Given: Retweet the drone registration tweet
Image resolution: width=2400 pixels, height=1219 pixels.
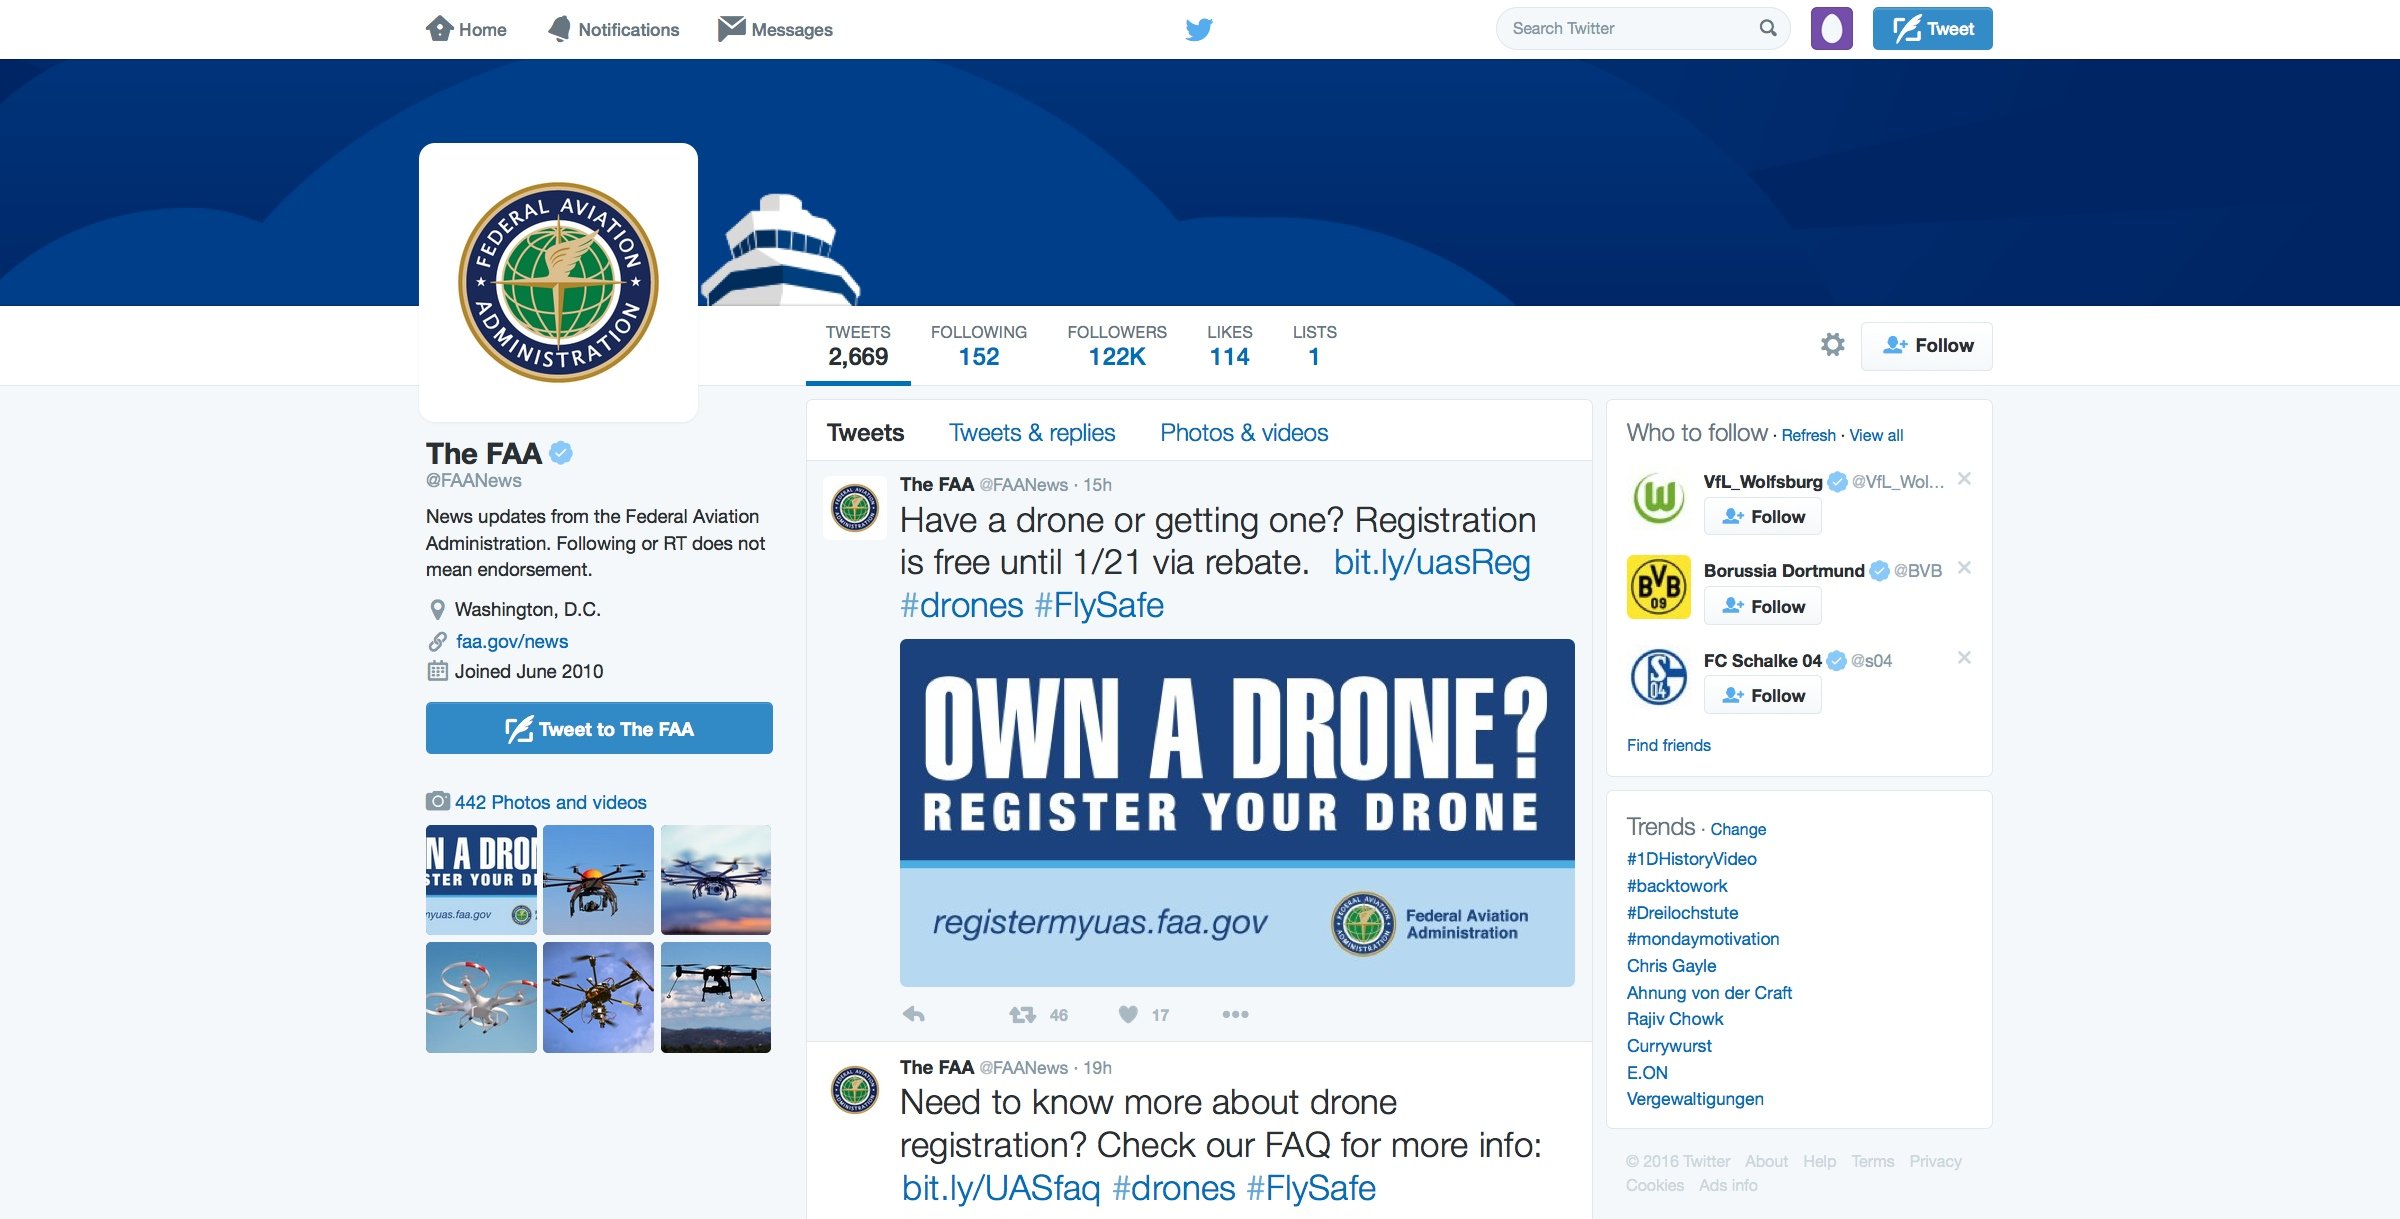Looking at the screenshot, I should click(x=1022, y=1014).
